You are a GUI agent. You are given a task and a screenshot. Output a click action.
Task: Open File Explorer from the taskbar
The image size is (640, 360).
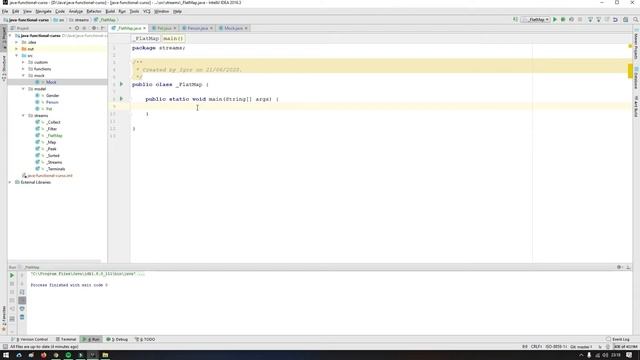(x=105, y=355)
